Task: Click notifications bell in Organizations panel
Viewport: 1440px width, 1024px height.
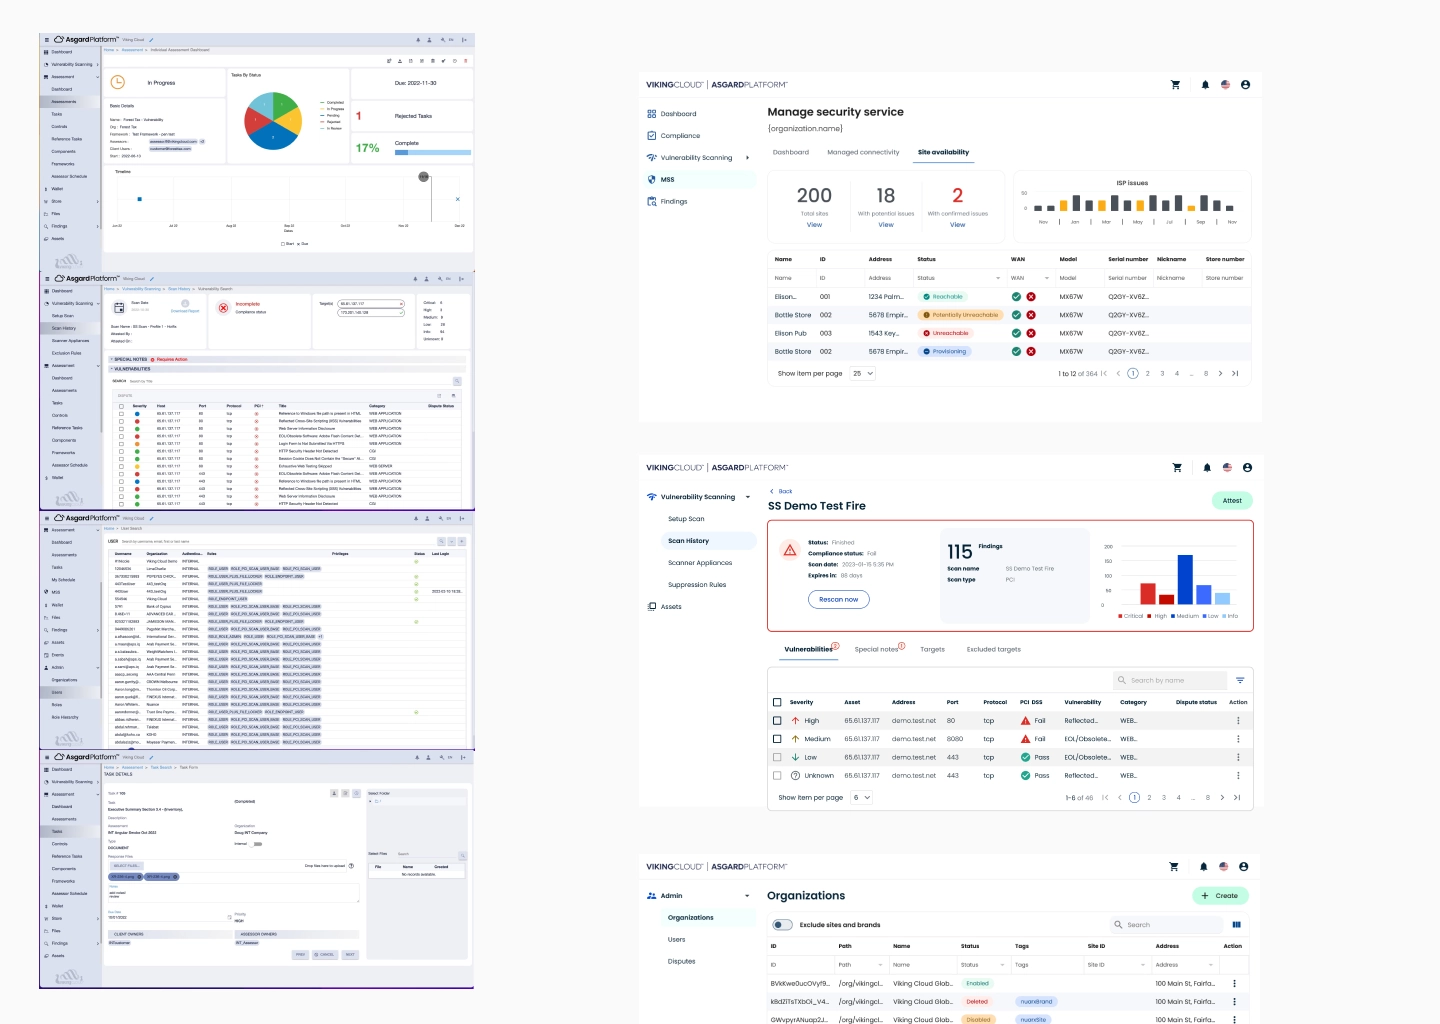Action: [1203, 866]
